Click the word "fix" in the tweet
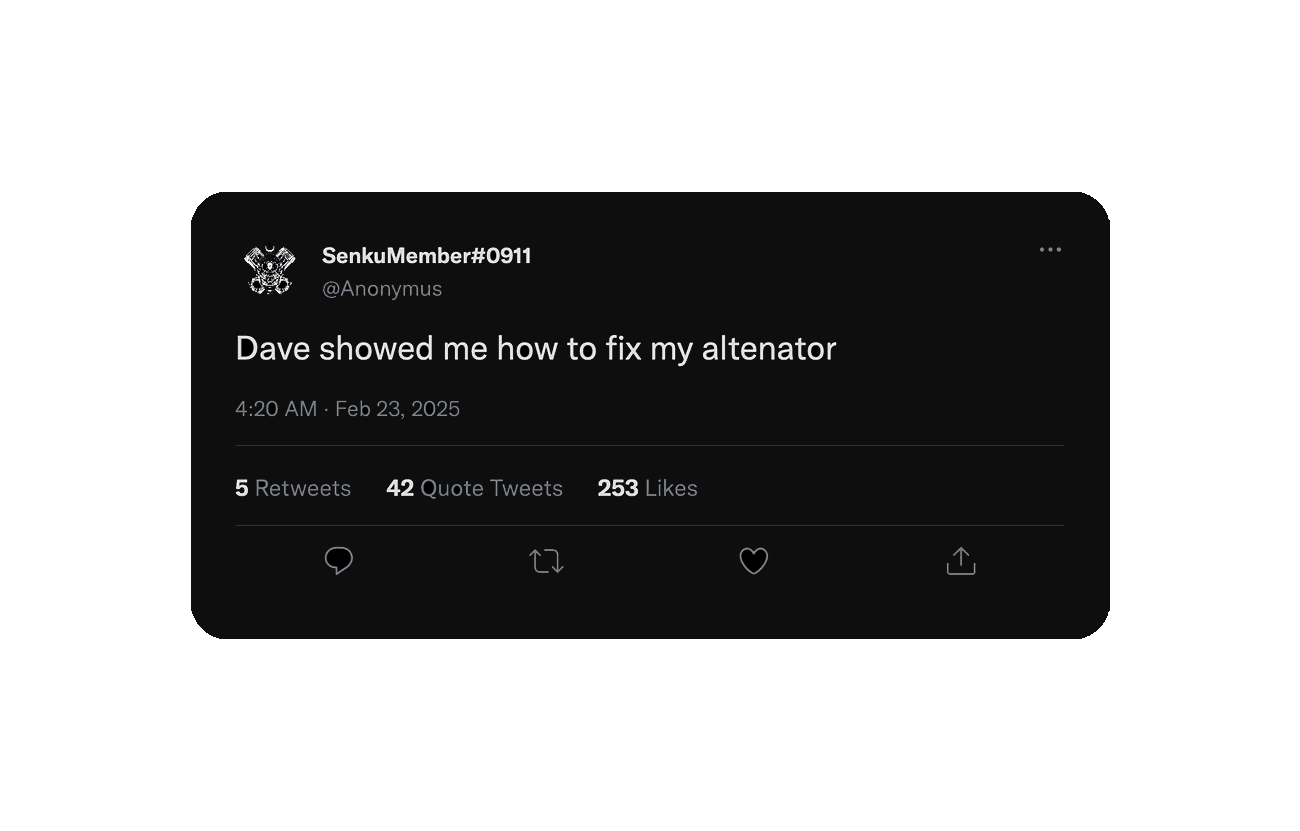 point(622,349)
